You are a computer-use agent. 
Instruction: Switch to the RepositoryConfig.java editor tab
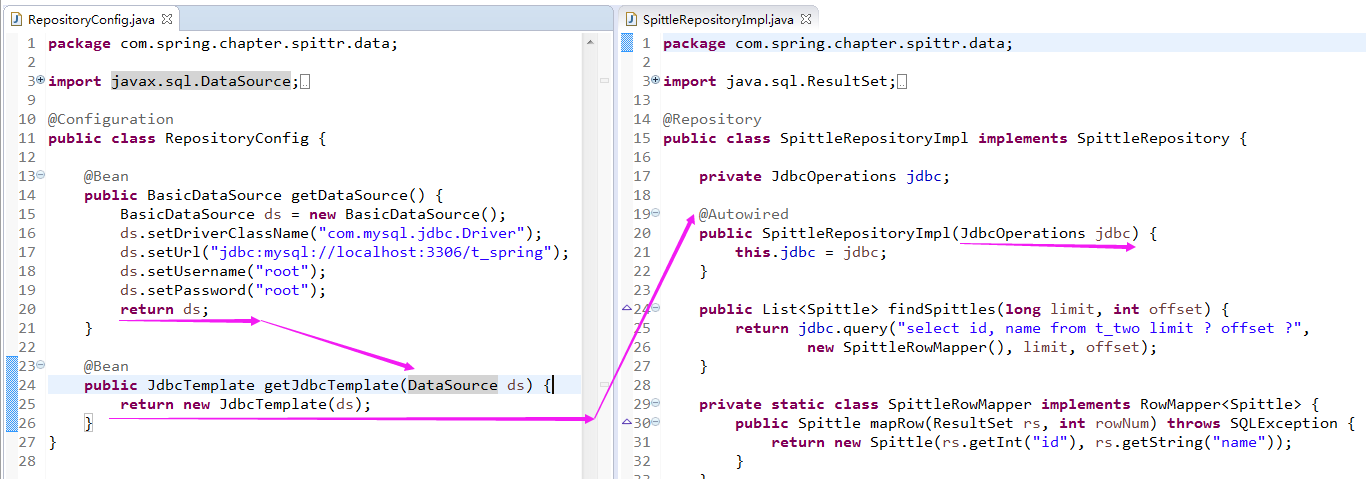click(91, 19)
